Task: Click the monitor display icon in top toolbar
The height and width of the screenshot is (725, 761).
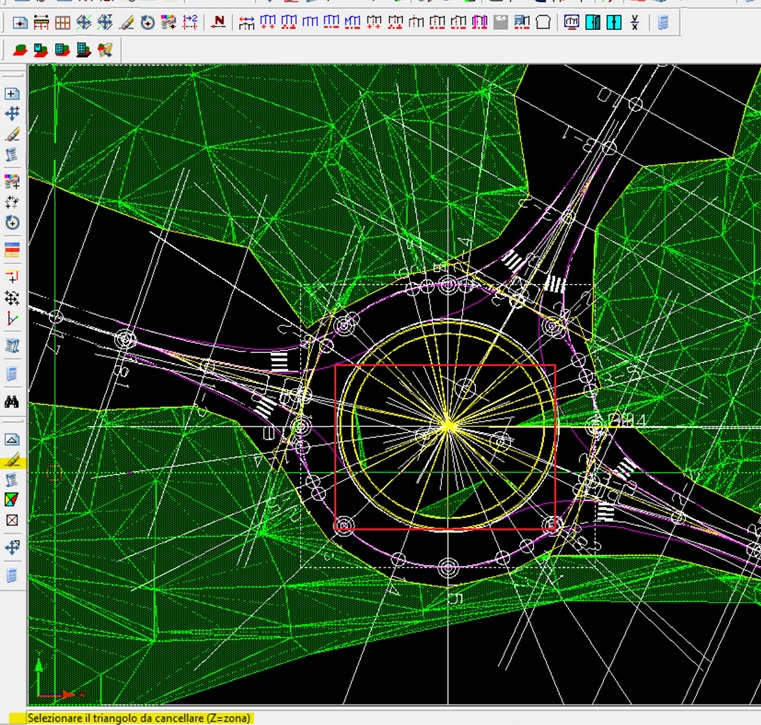Action: 571,22
